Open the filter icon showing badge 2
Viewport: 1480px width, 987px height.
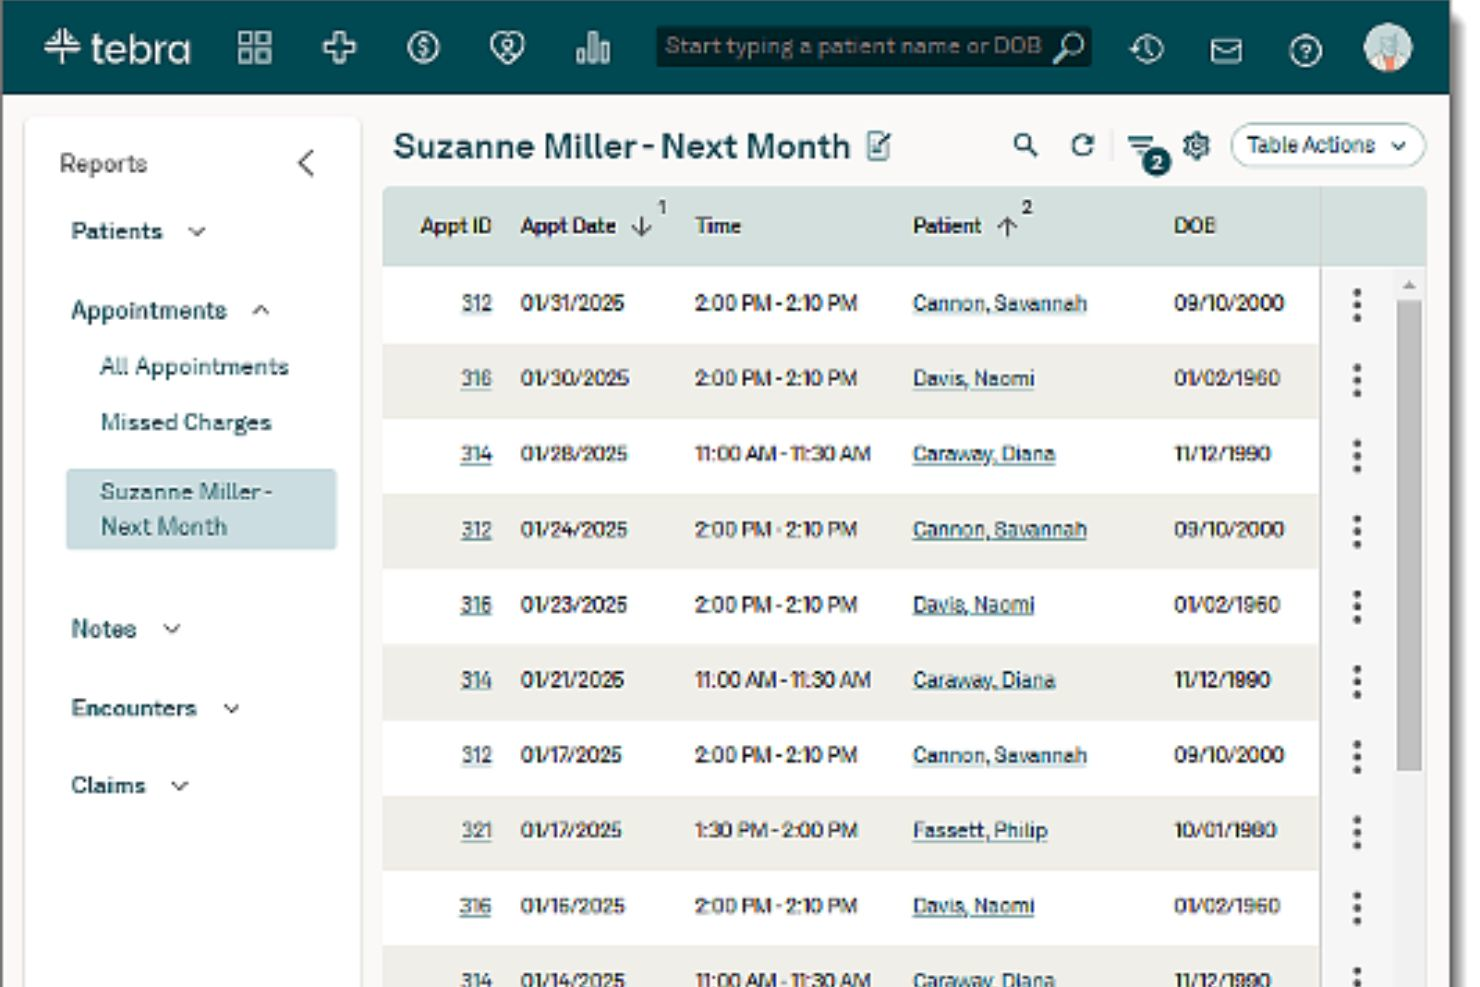tap(1143, 149)
